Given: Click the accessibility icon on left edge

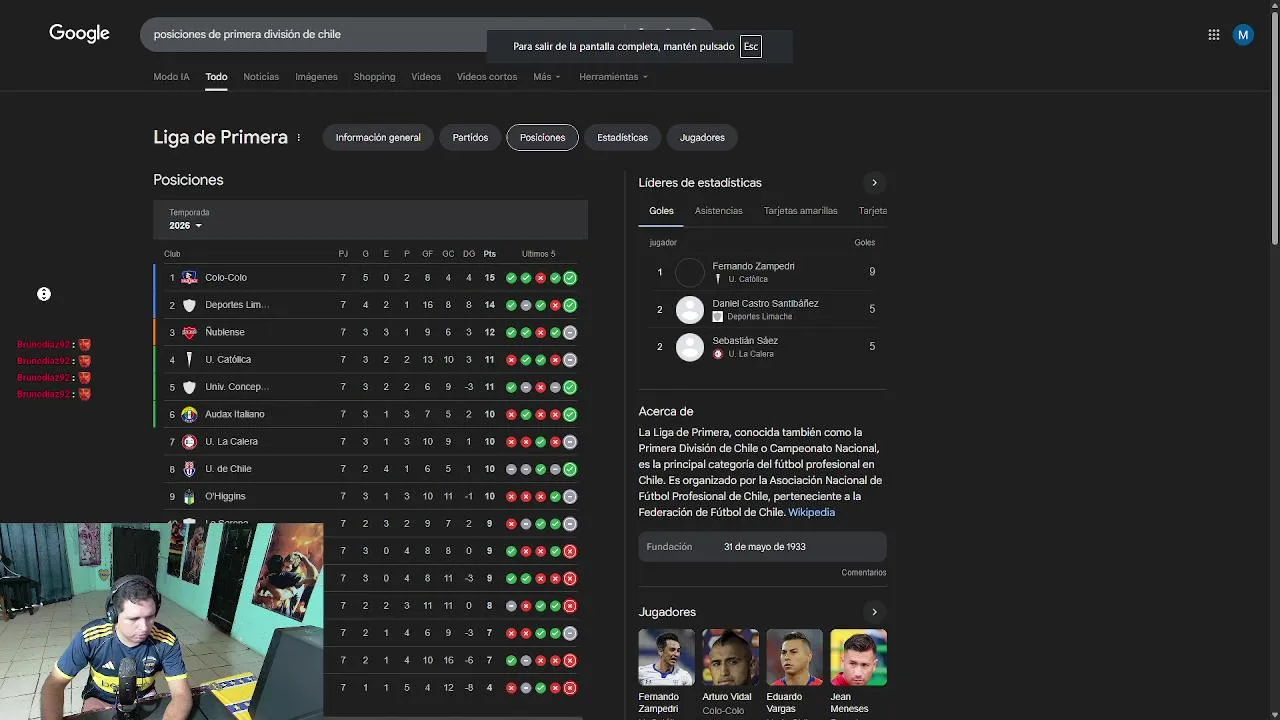Looking at the screenshot, I should [44, 294].
